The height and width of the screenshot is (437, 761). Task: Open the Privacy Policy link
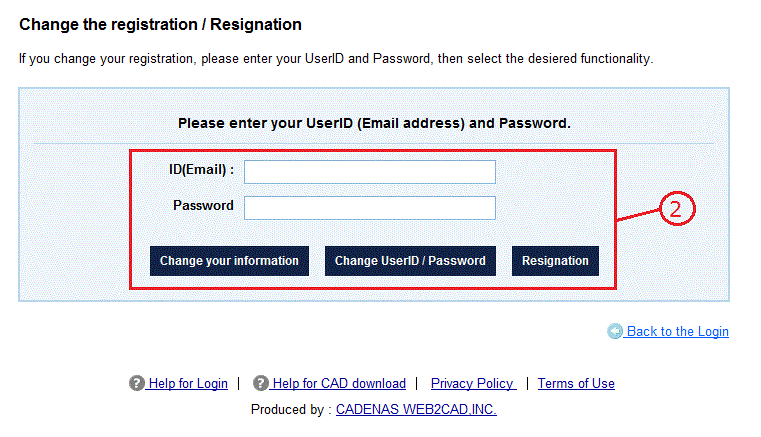click(x=473, y=383)
